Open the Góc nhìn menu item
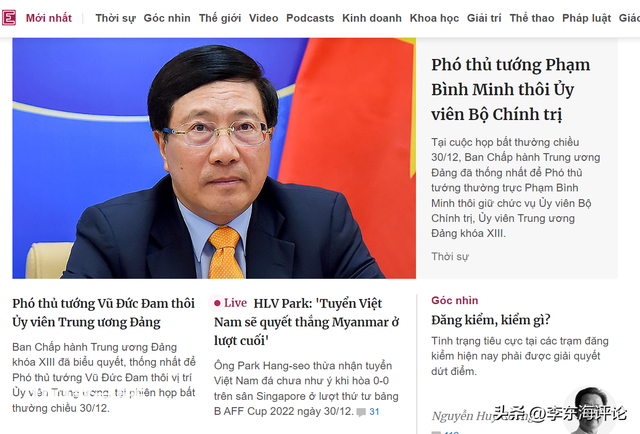The height and width of the screenshot is (434, 640). point(167,18)
